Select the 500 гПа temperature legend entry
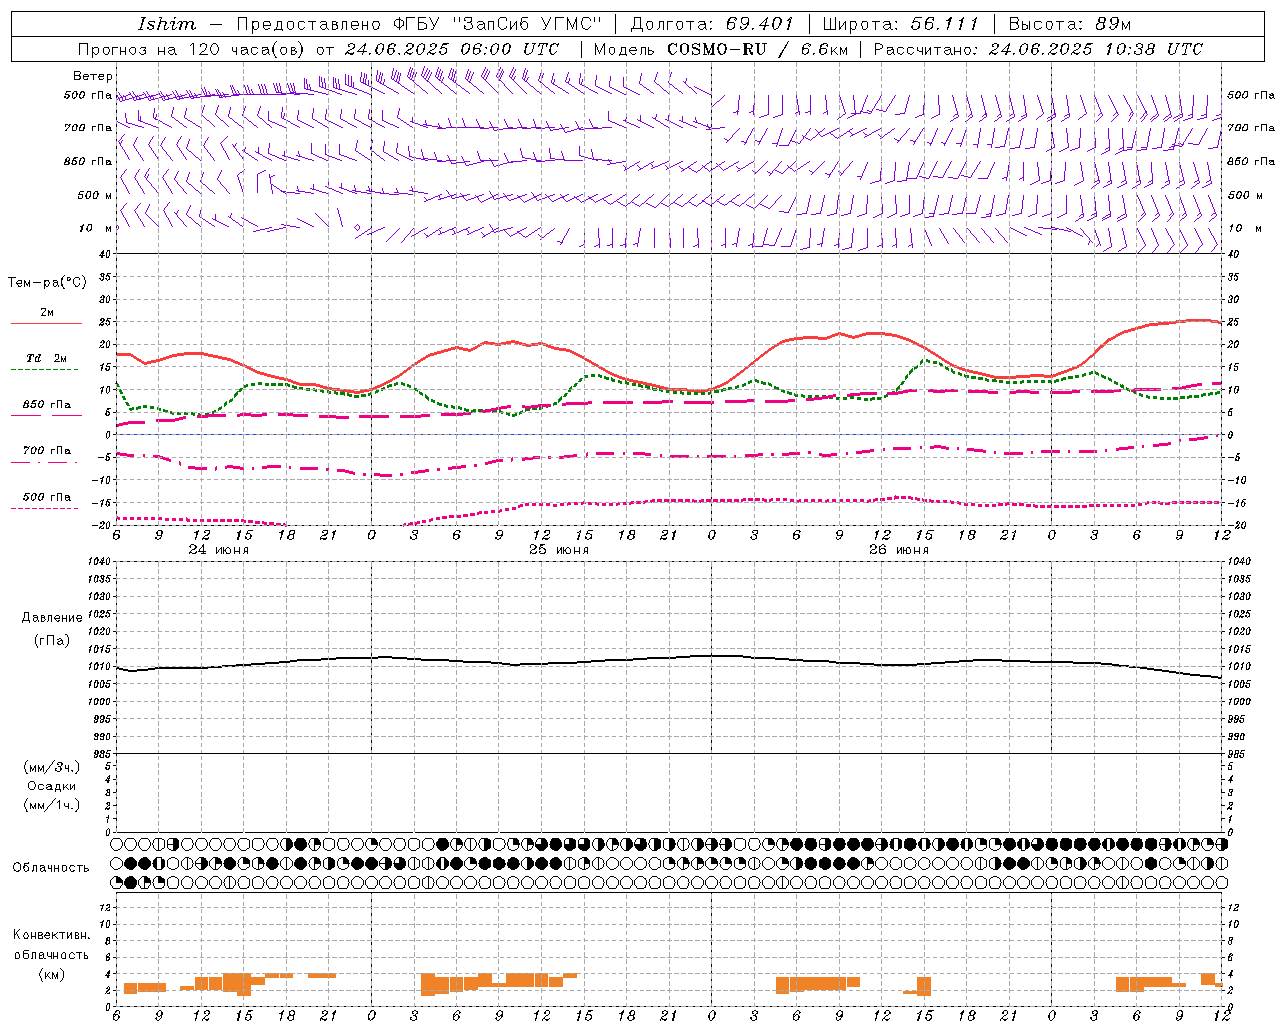 point(47,497)
